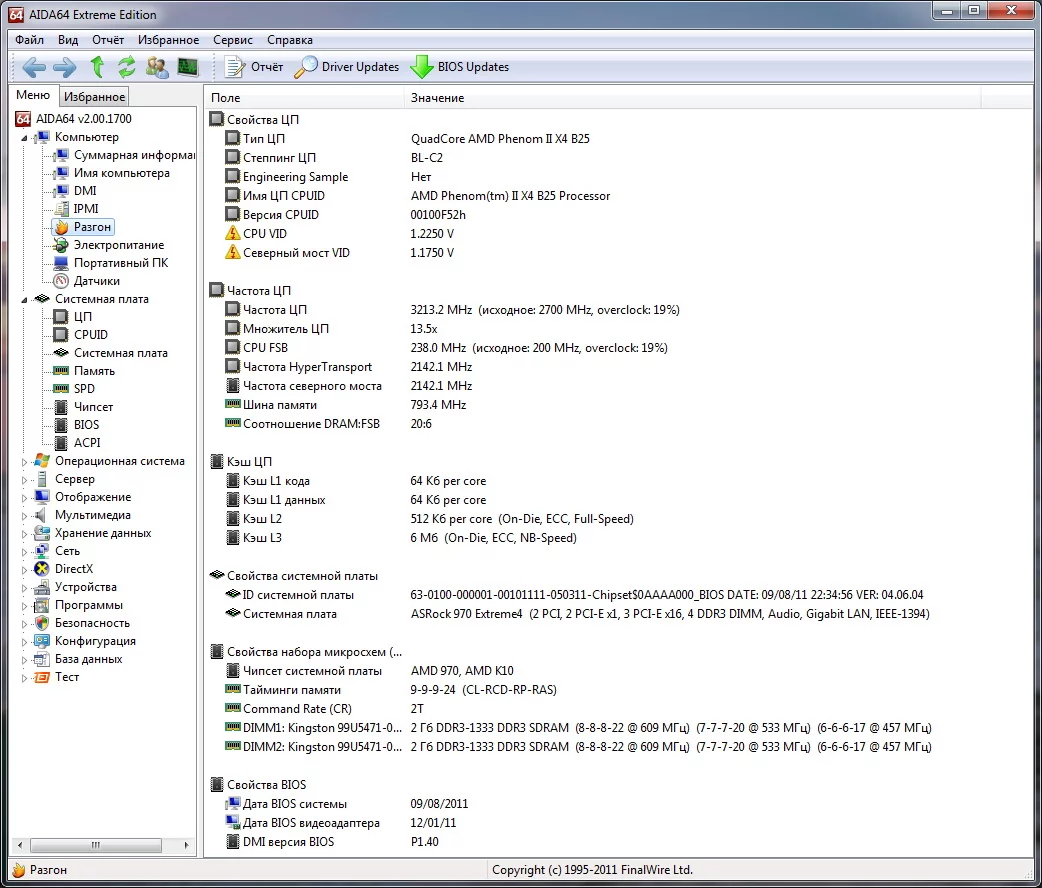Click the green up arrow icon
The height and width of the screenshot is (888, 1042).
click(x=97, y=67)
